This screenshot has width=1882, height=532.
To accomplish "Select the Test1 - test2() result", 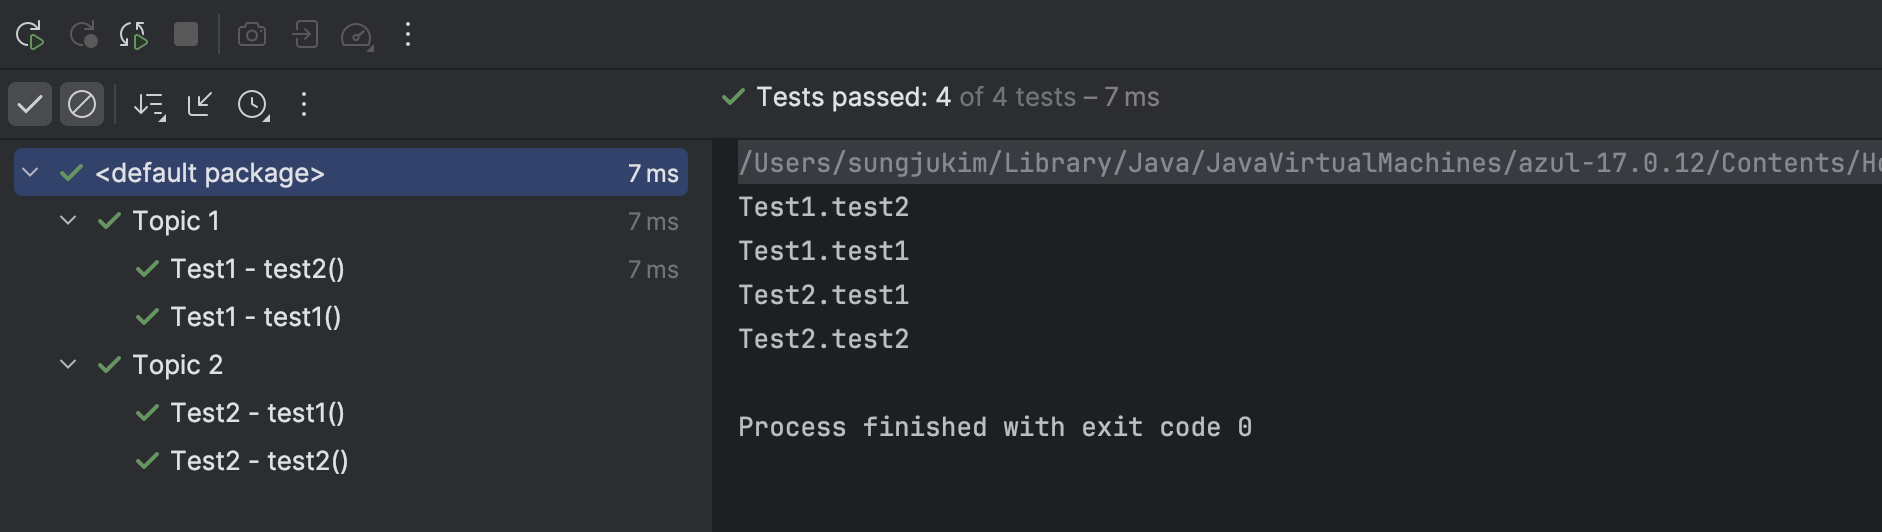I will point(257,269).
